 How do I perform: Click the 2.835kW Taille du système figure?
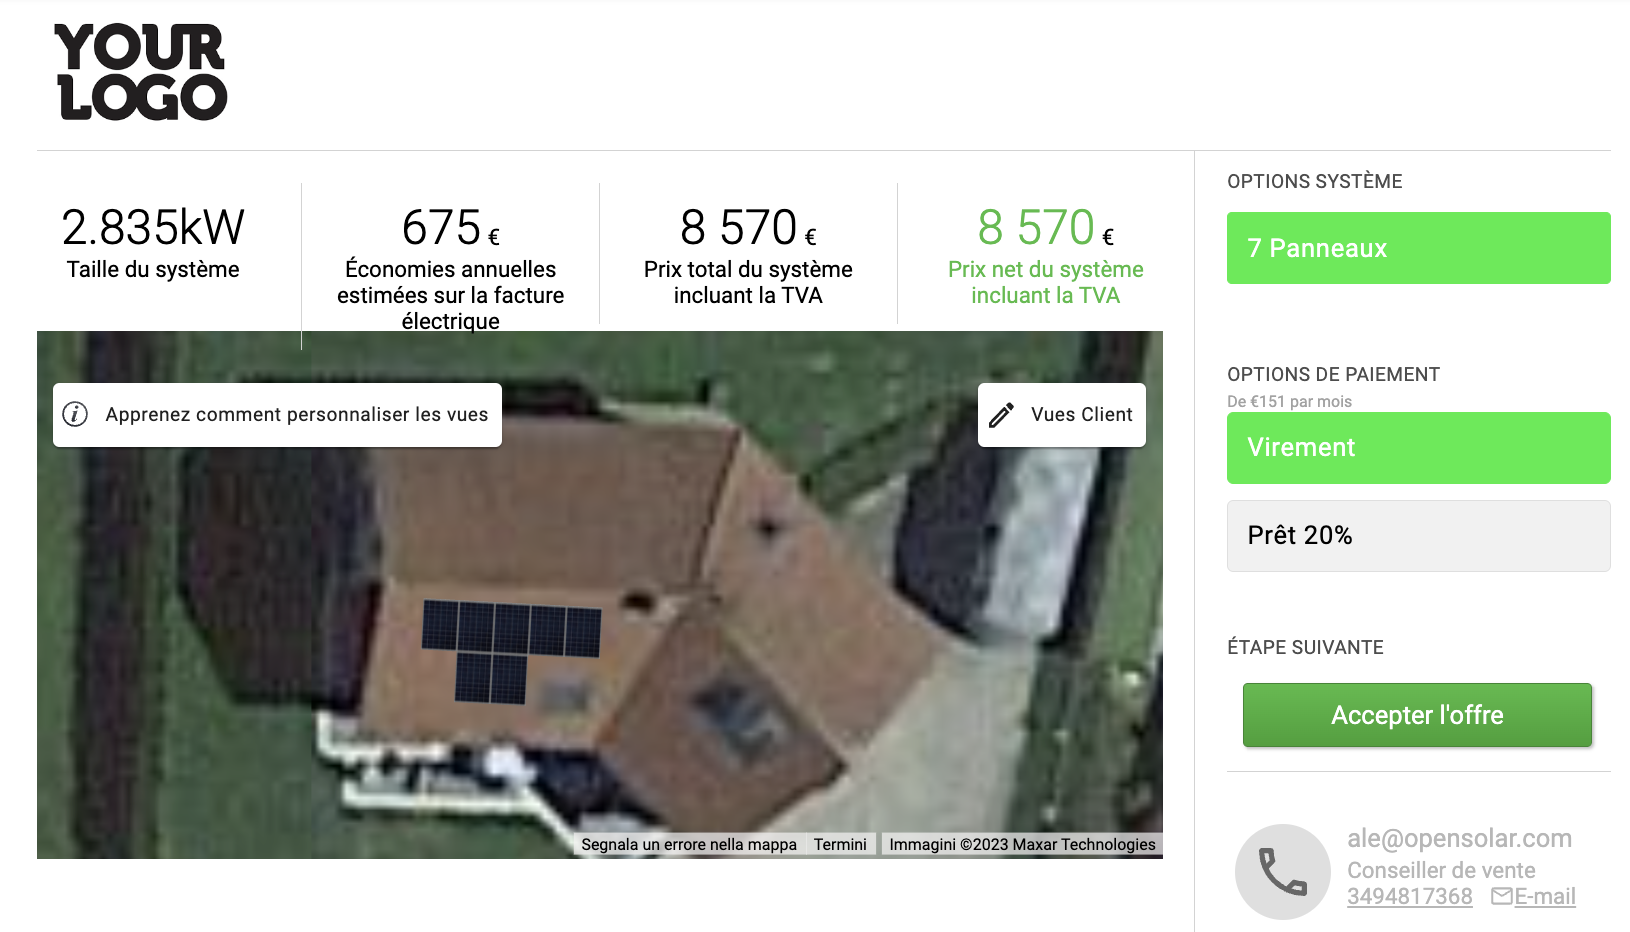[x=153, y=242]
